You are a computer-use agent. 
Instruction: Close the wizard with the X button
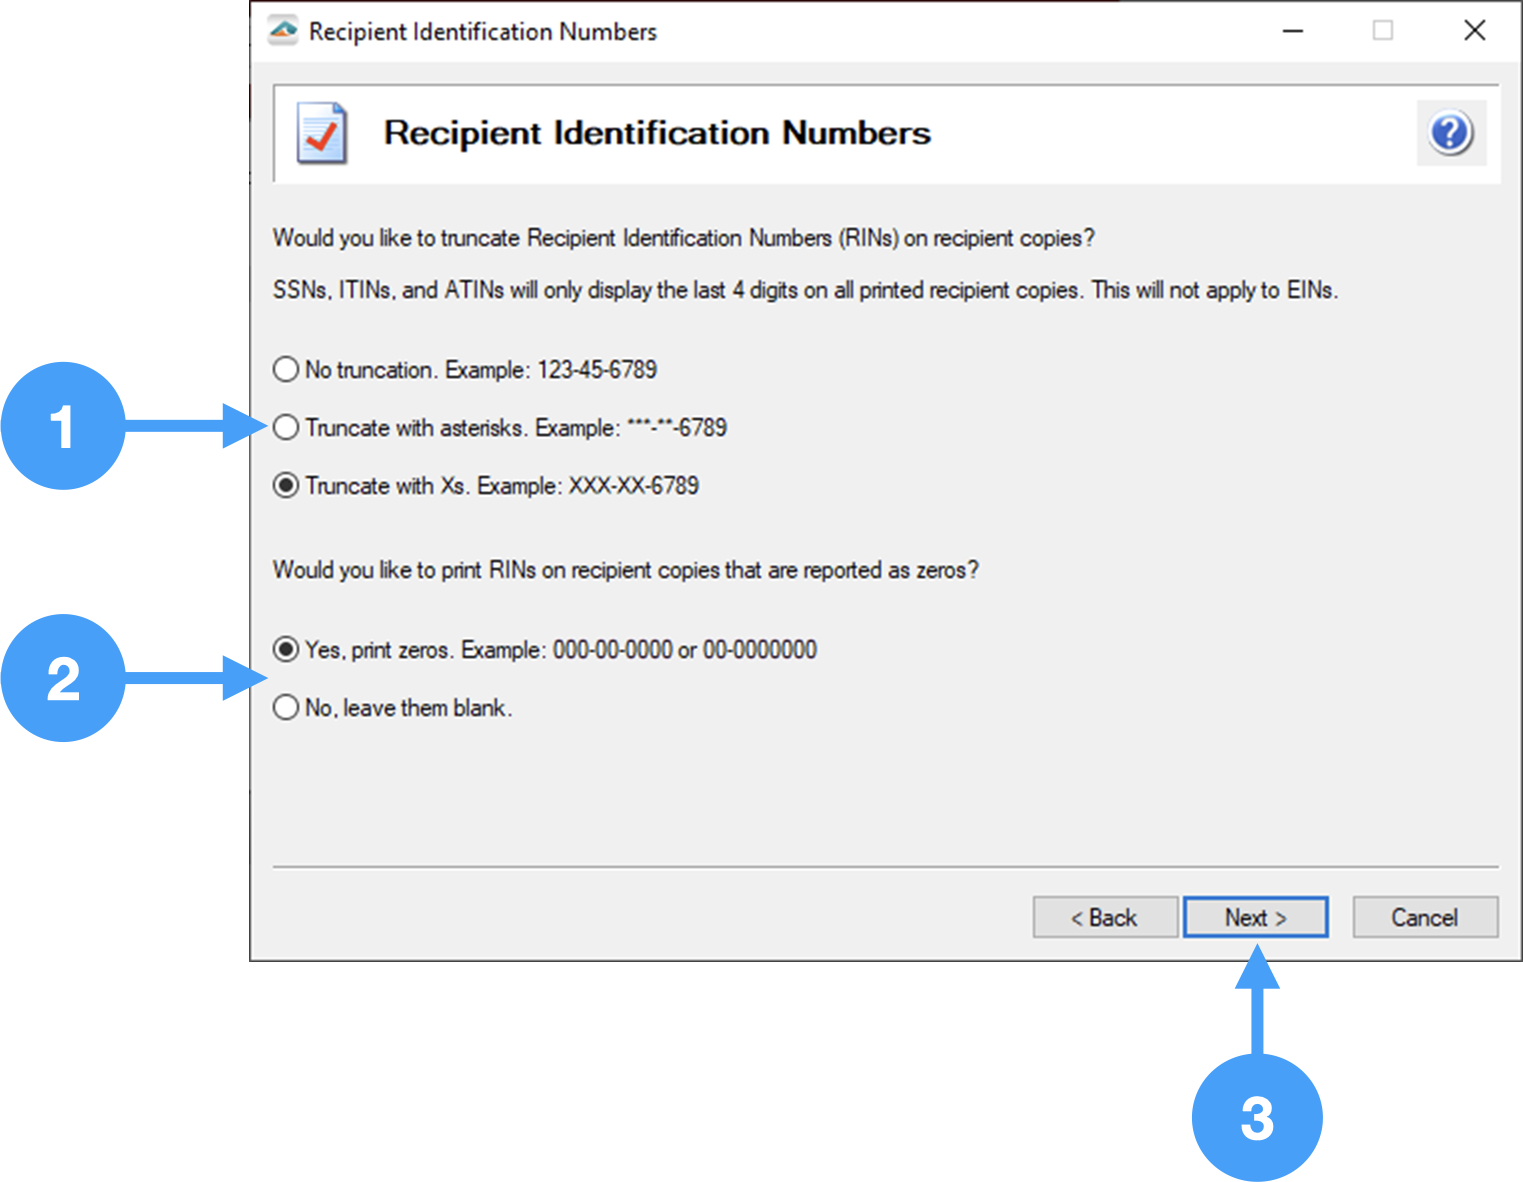pos(1474,31)
